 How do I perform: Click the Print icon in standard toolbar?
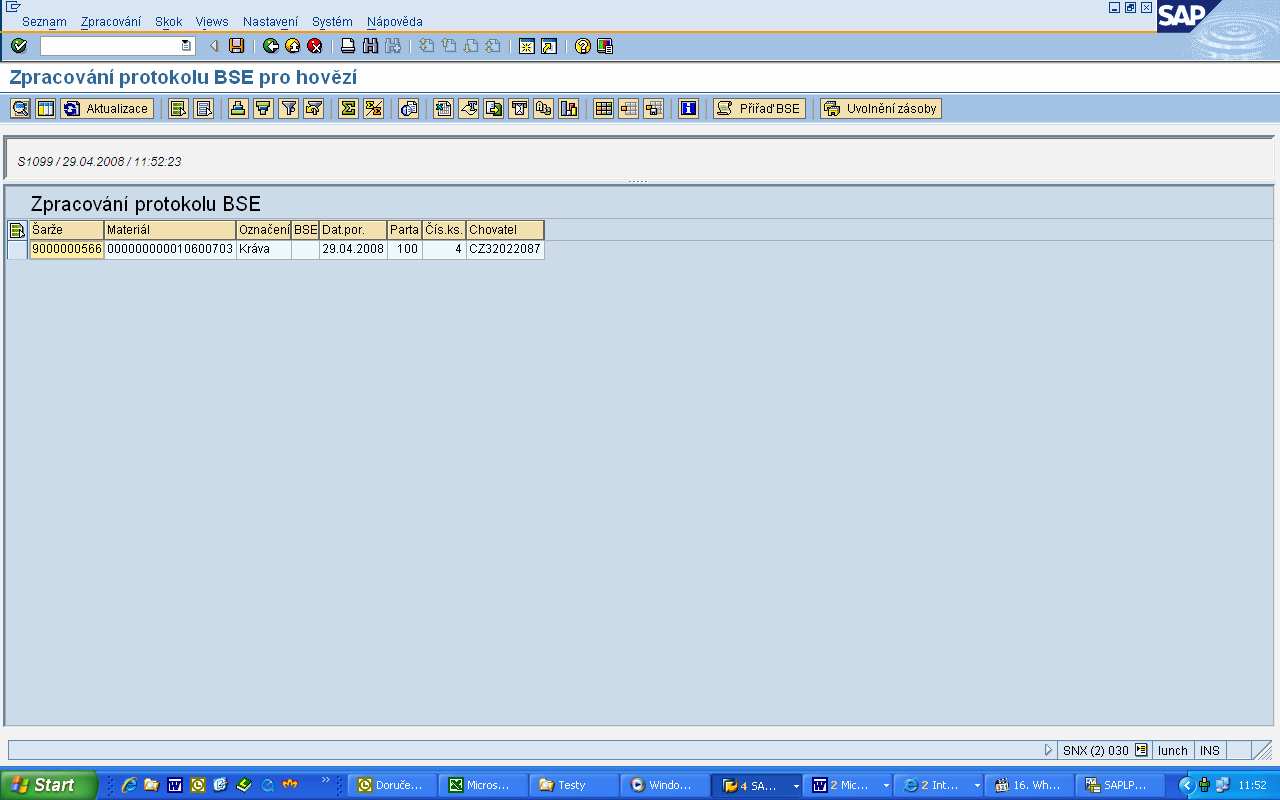pyautogui.click(x=348, y=46)
